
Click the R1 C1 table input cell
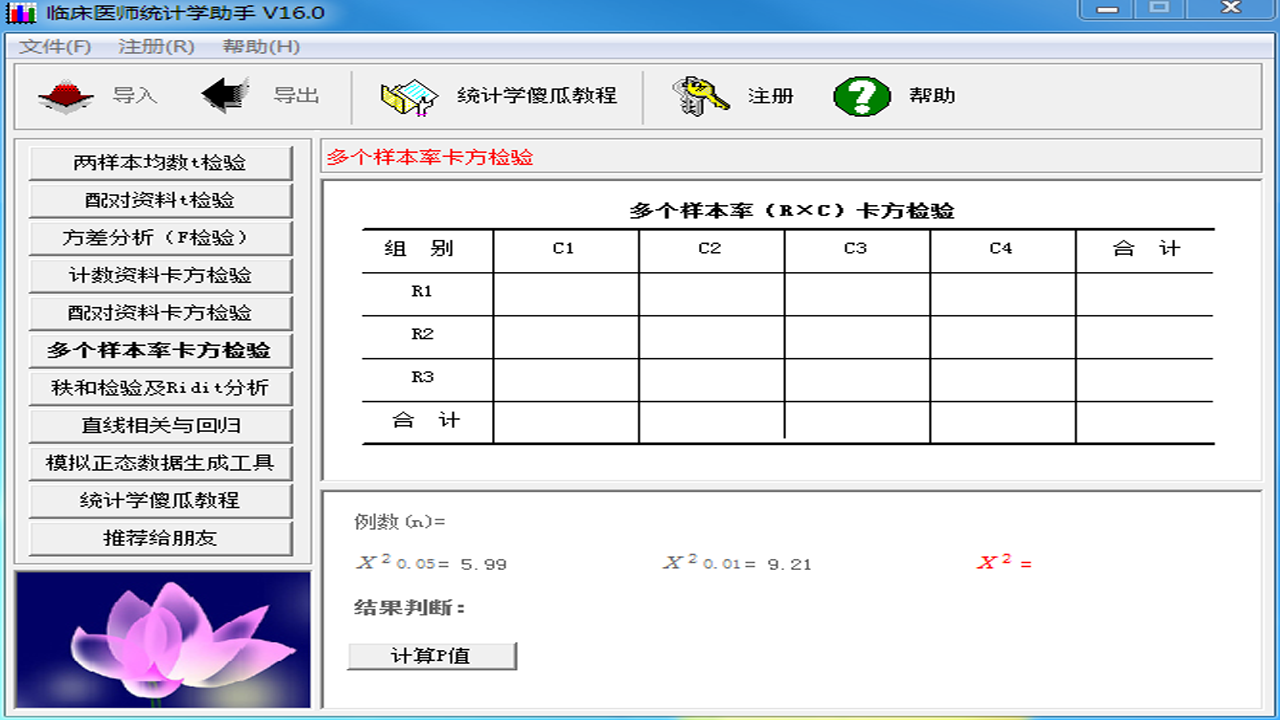(x=565, y=292)
